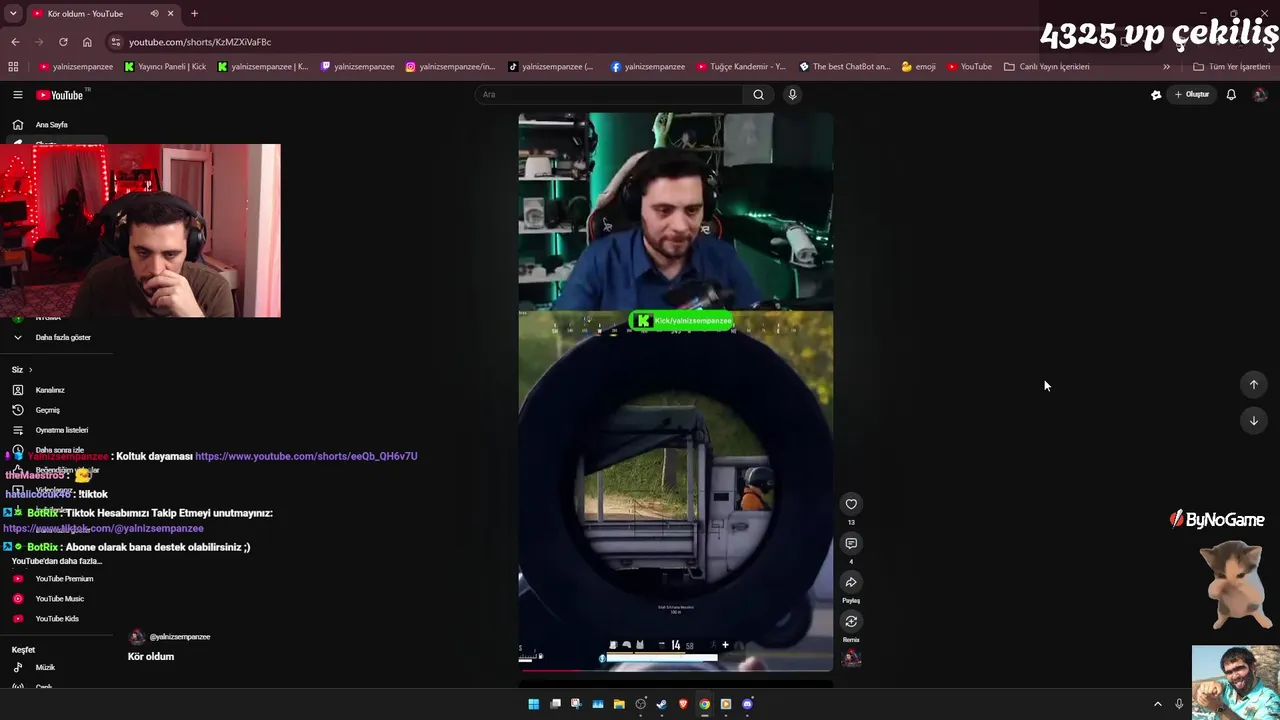The height and width of the screenshot is (720, 1280).
Task: Open the YouTube guide hamburger menu
Action: pos(17,95)
